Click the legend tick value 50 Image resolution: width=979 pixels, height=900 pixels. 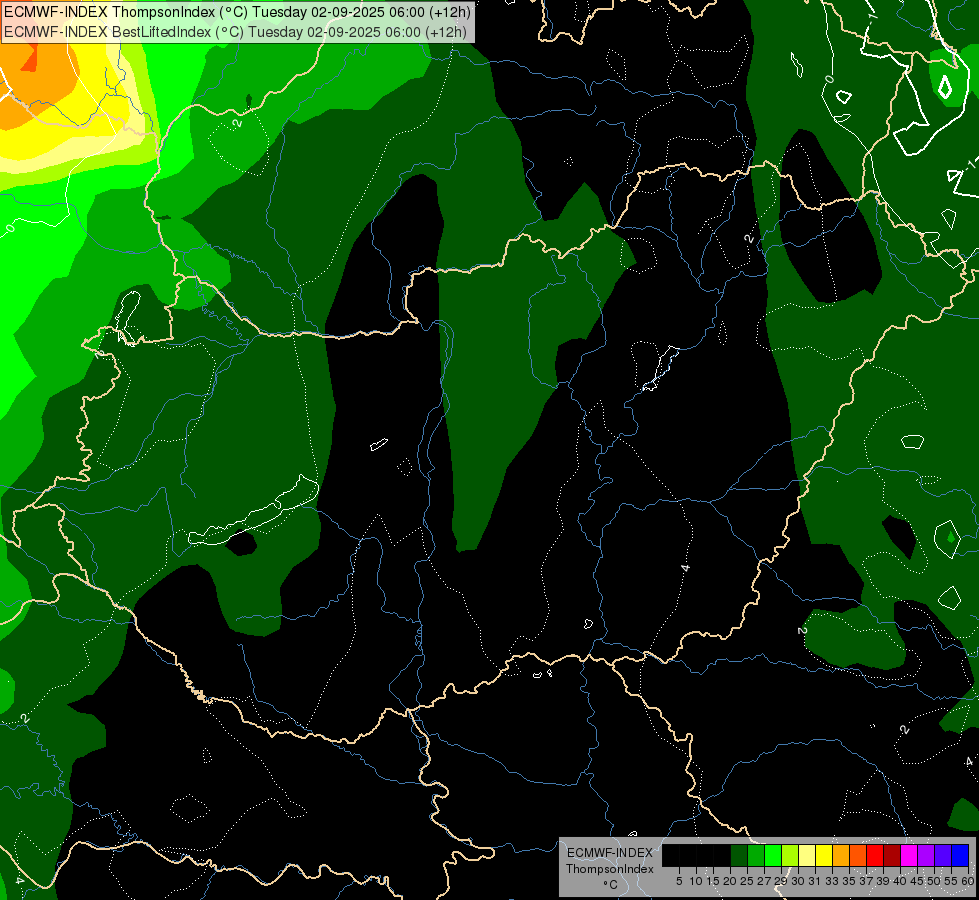(x=934, y=881)
